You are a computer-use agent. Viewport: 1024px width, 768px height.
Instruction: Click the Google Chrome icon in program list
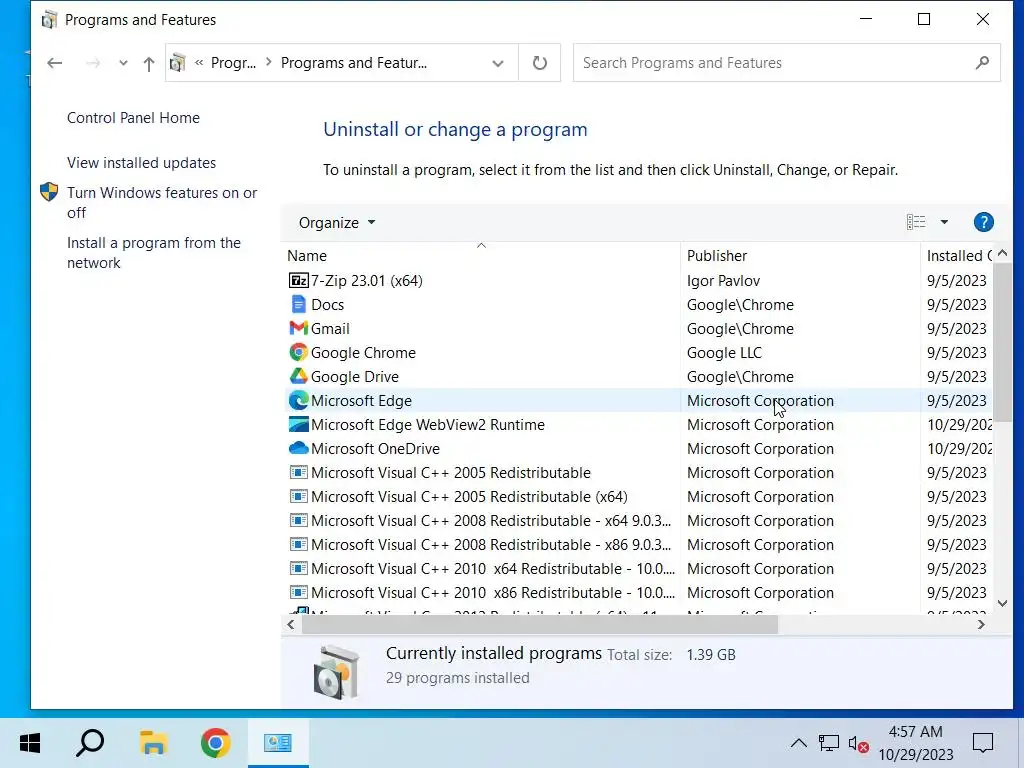pos(298,353)
